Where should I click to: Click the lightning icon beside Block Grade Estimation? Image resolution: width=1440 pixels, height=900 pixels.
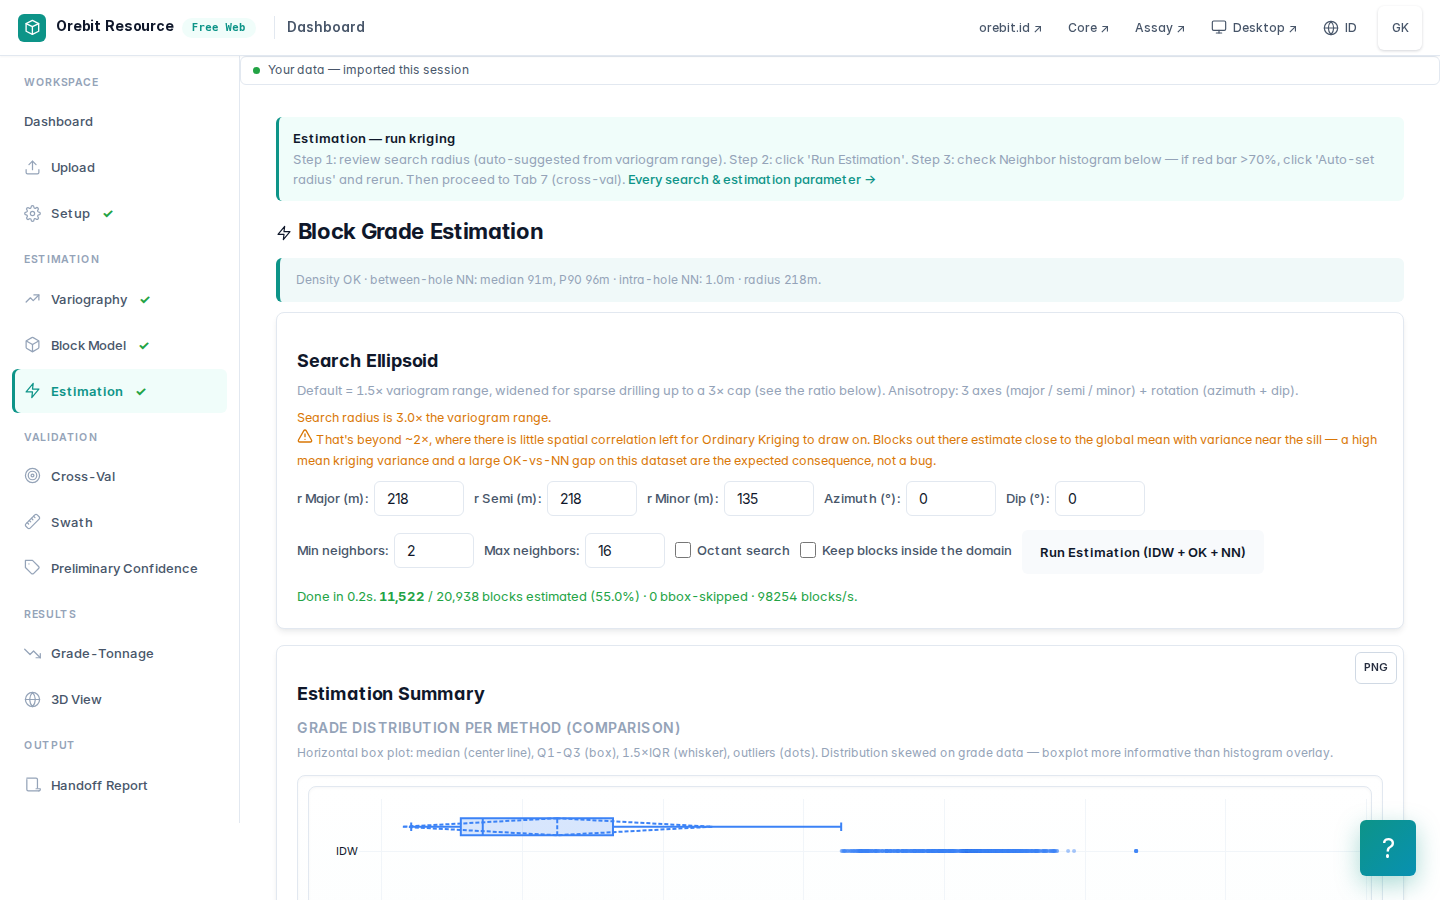pyautogui.click(x=284, y=233)
